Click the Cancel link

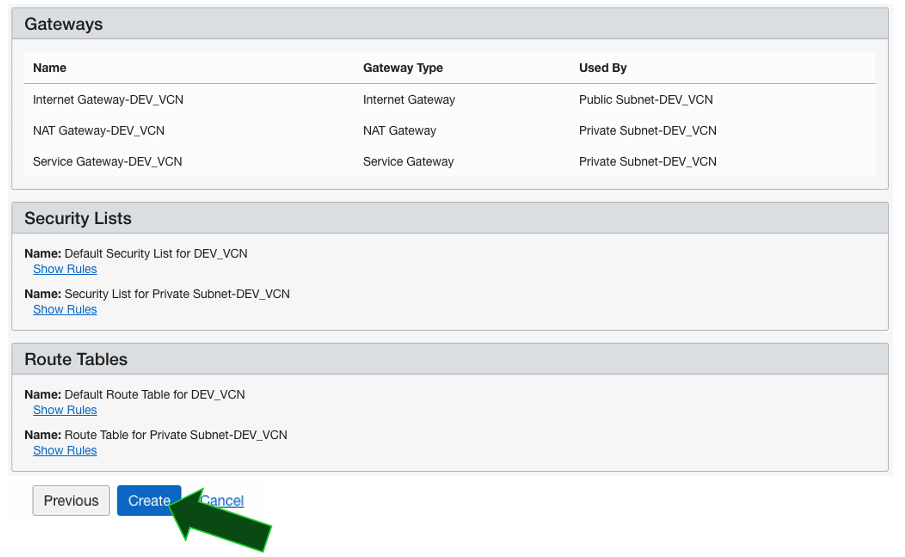223,501
